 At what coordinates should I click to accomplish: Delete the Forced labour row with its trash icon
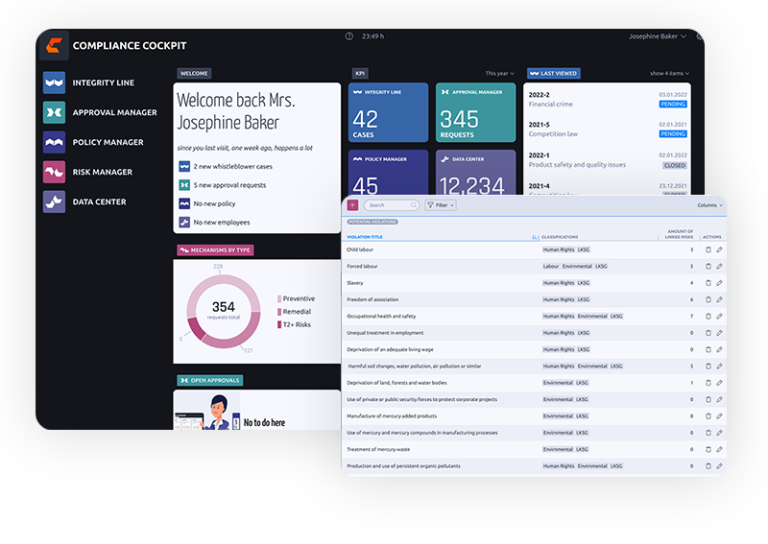[x=708, y=266]
